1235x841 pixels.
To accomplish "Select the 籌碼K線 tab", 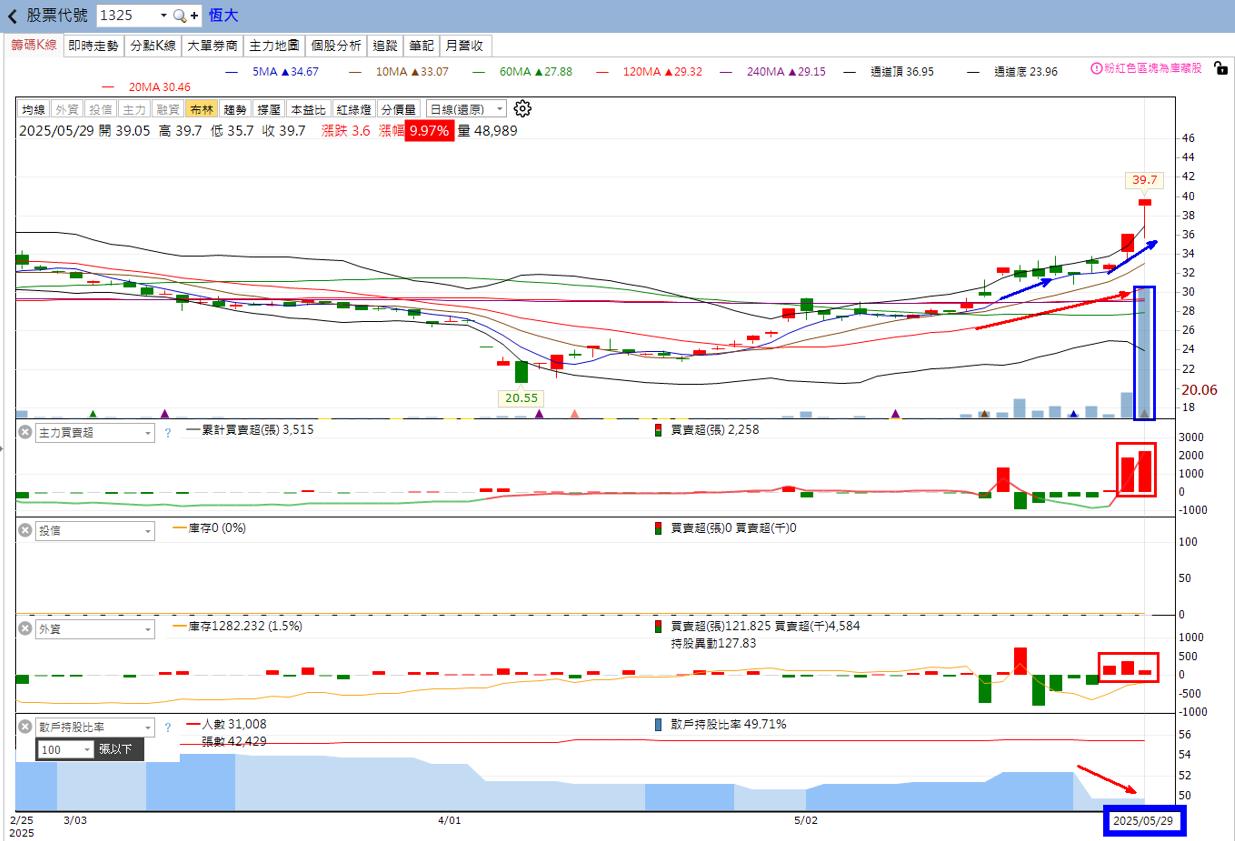I will [34, 46].
